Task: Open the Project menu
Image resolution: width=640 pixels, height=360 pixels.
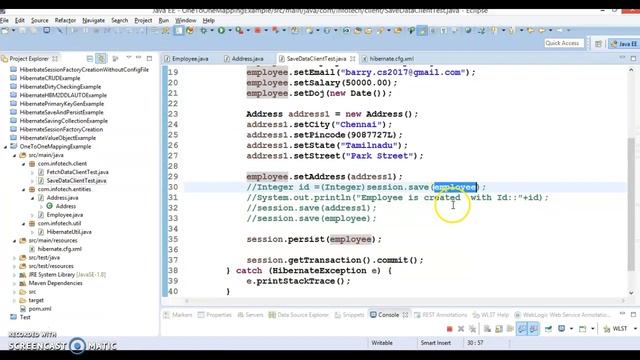Action: [143, 20]
